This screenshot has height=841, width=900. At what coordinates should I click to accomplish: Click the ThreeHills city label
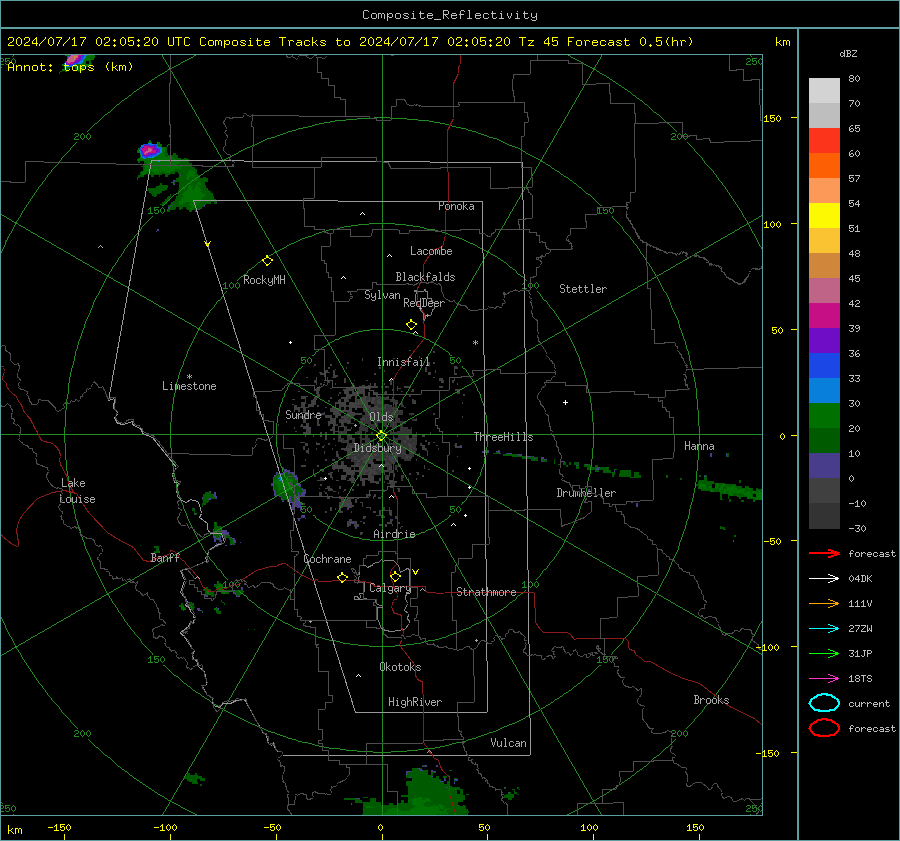click(503, 437)
